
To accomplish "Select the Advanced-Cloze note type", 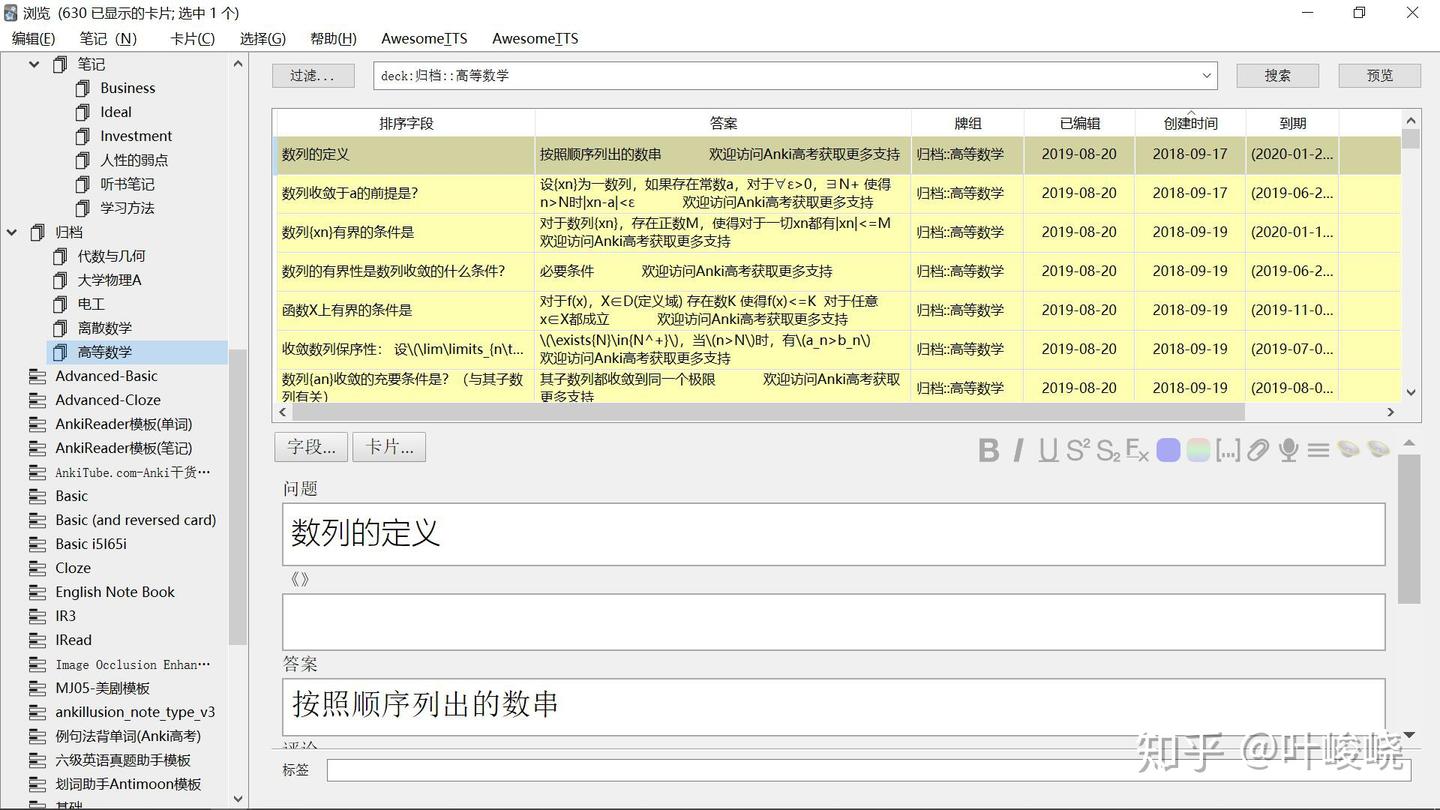I will coord(107,400).
